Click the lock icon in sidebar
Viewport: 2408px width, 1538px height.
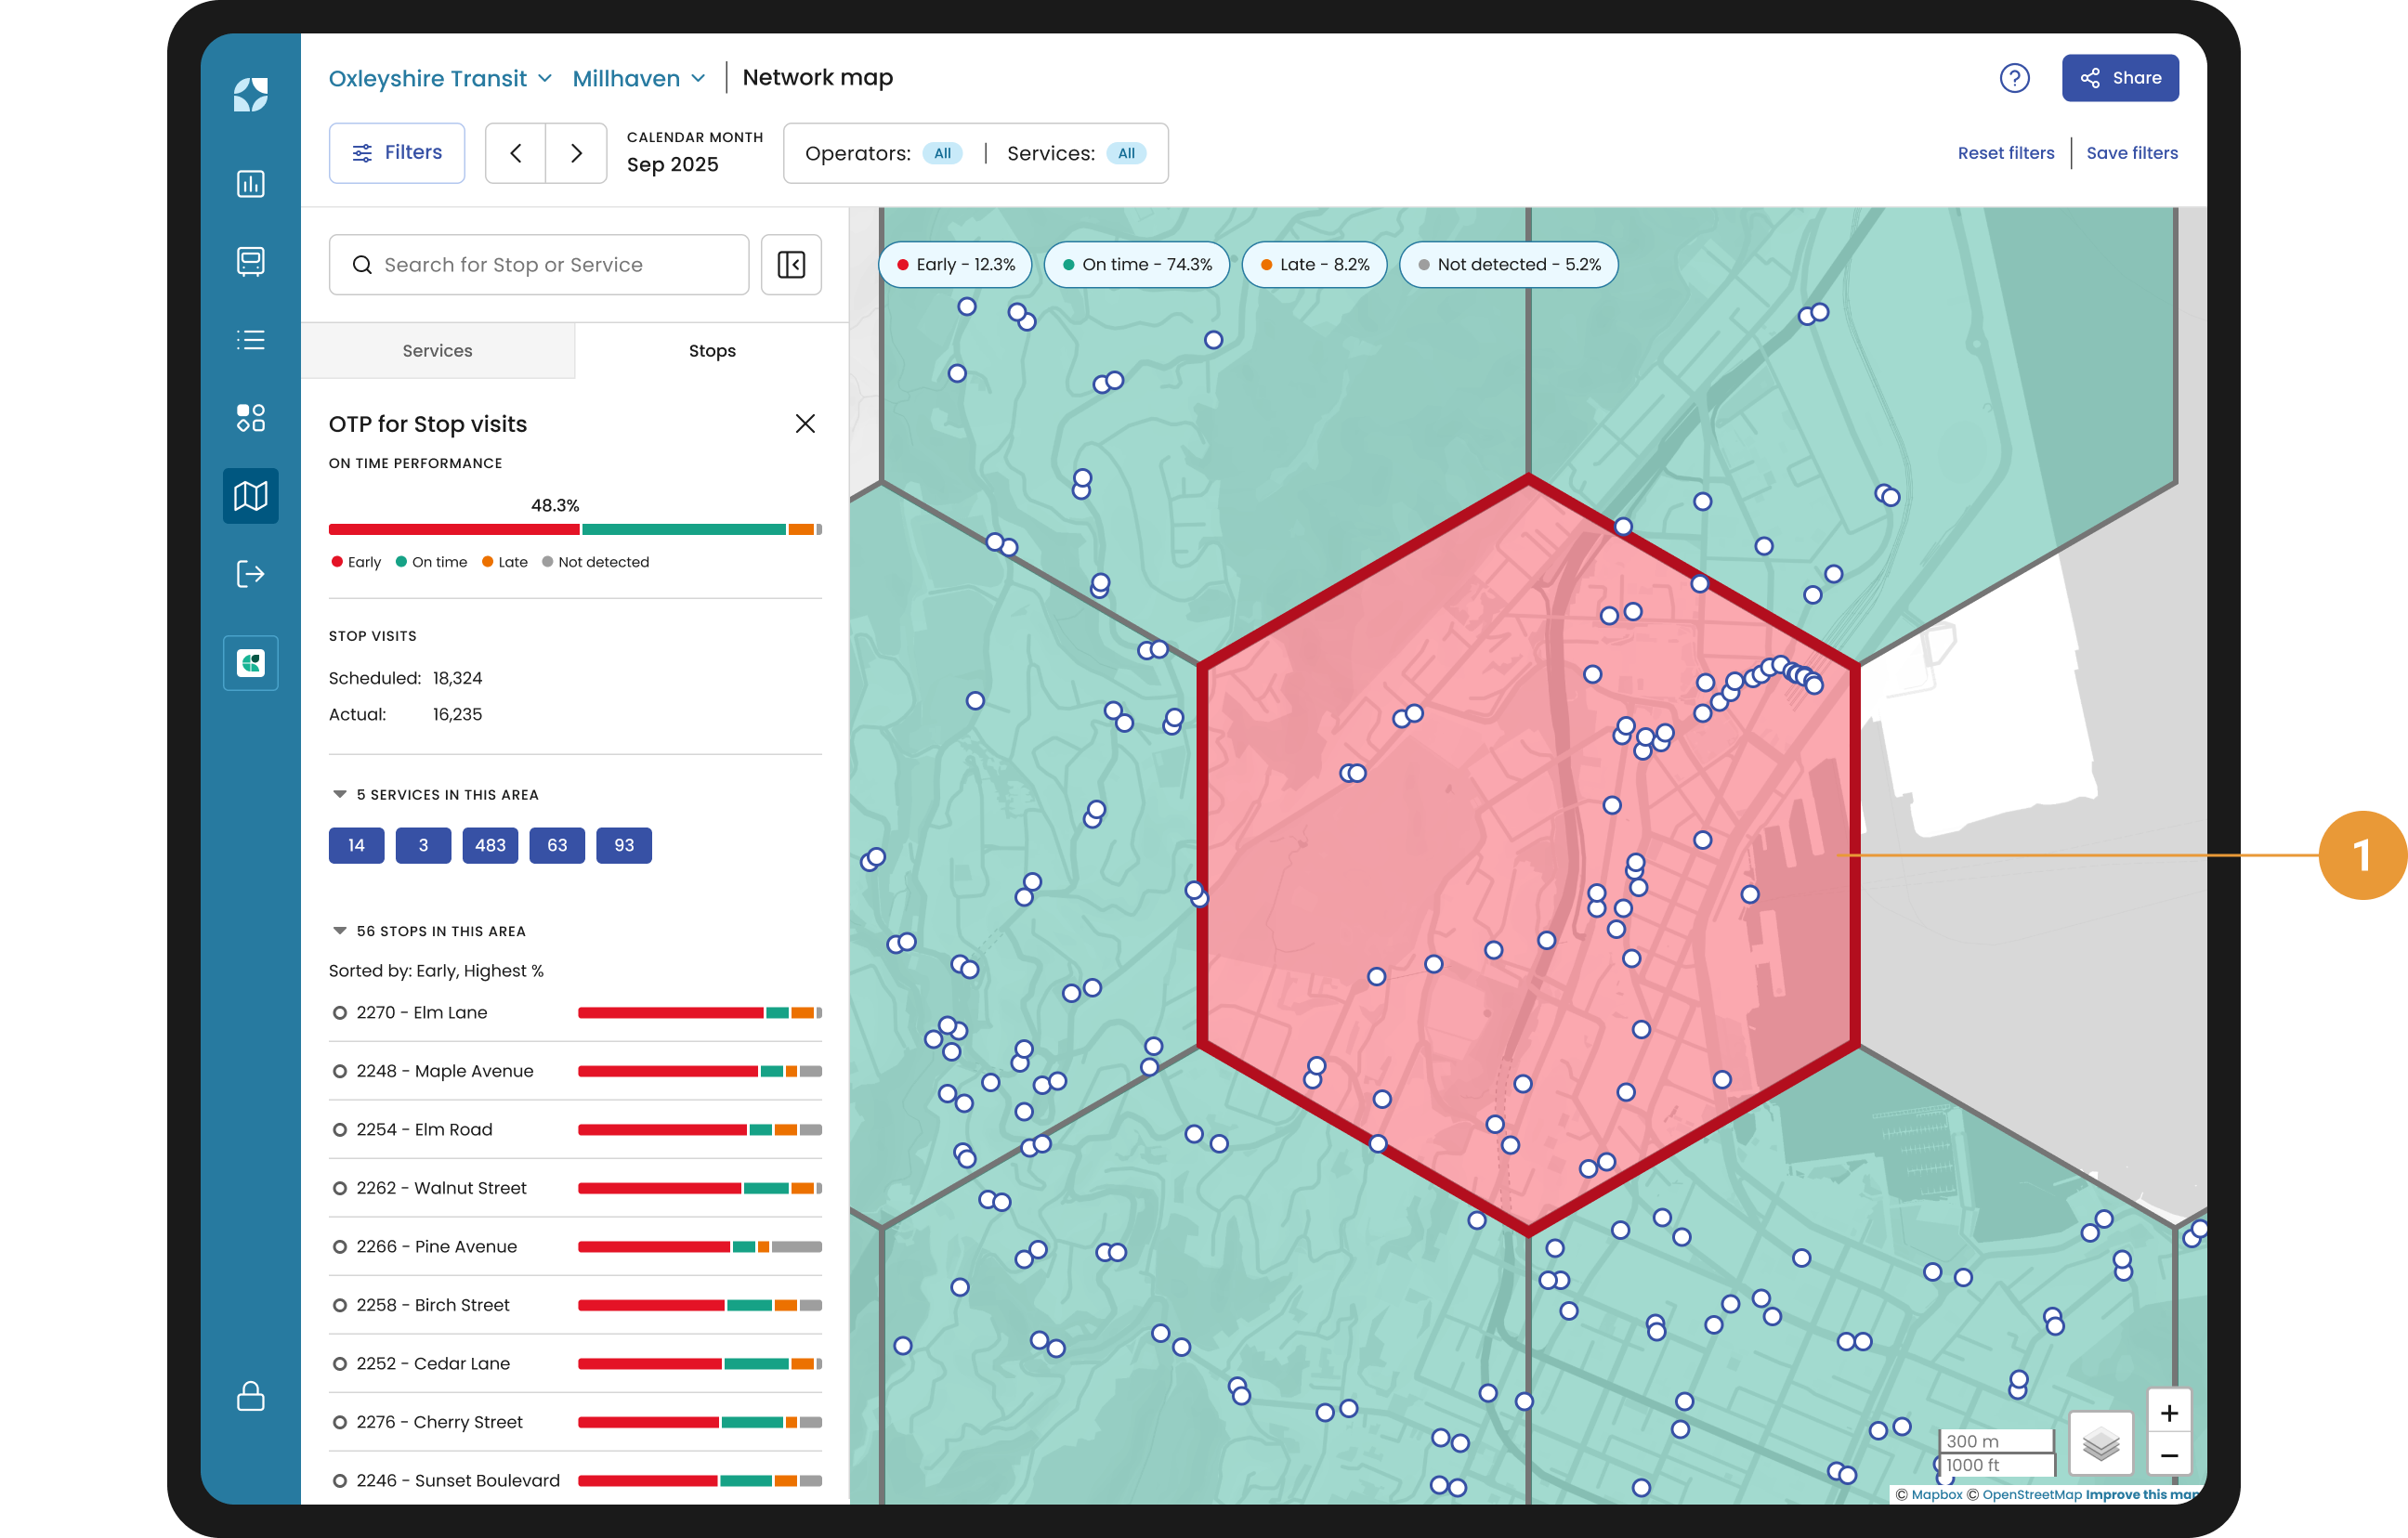[x=250, y=1396]
